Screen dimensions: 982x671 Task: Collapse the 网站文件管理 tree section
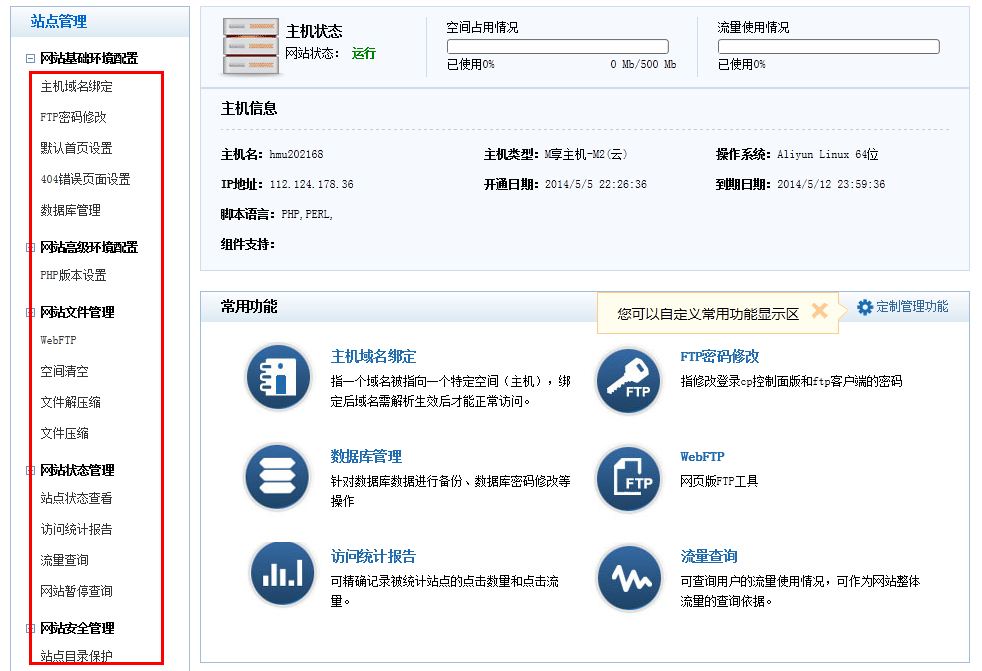30,313
